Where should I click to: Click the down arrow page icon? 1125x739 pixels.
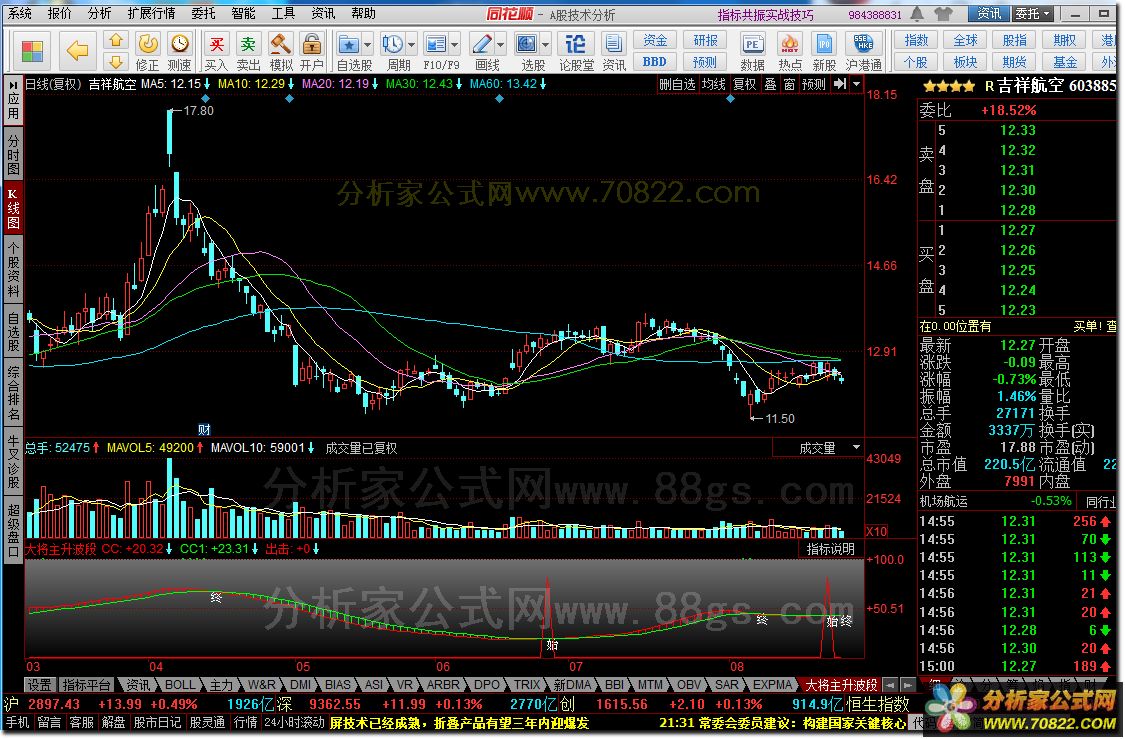[x=116, y=62]
